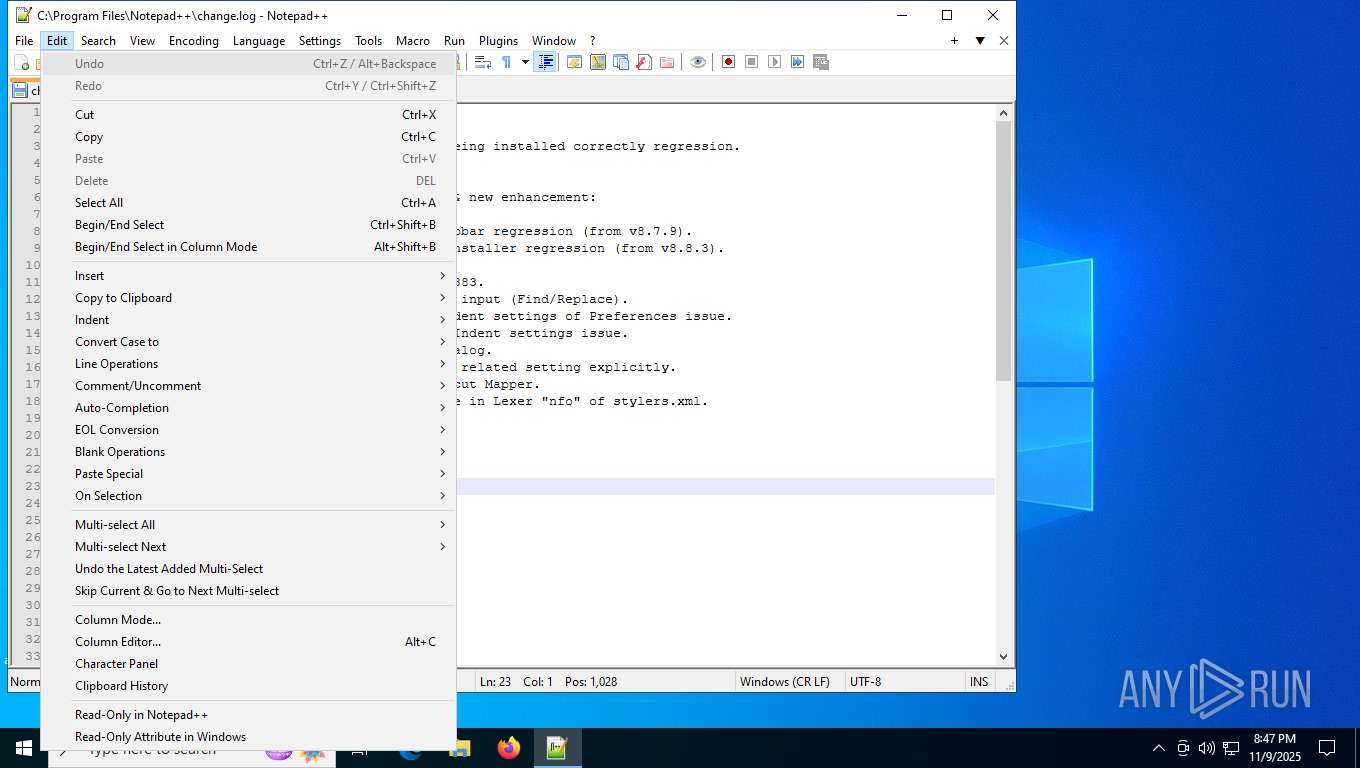Image resolution: width=1360 pixels, height=768 pixels.
Task: Open dropdown arrow next to pilcrow icon
Action: click(525, 62)
